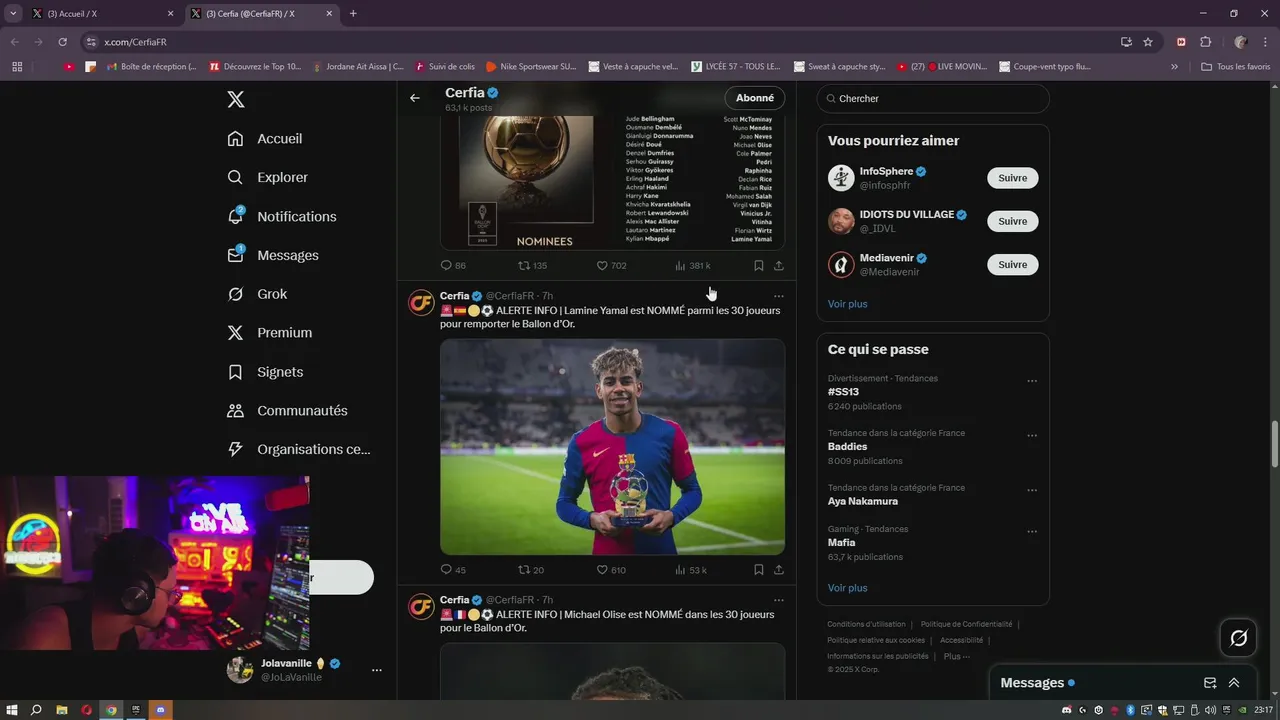Share the Ballon d'Or nominees post
The image size is (1280, 720).
778,266
